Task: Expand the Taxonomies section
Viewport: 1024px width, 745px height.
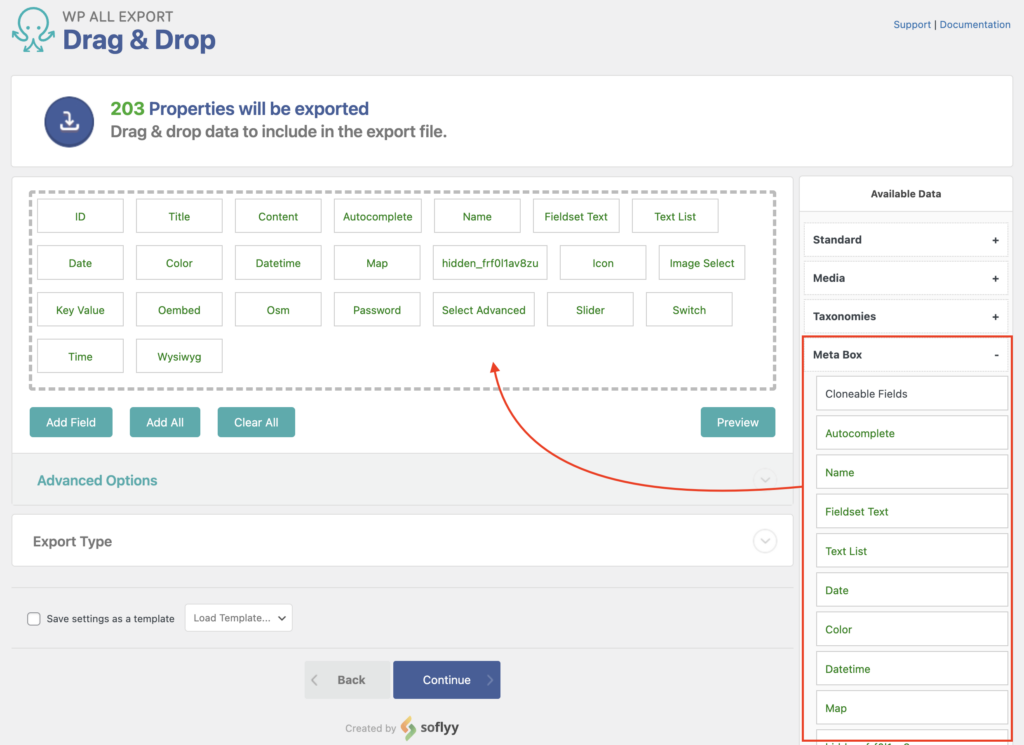Action: click(x=904, y=315)
